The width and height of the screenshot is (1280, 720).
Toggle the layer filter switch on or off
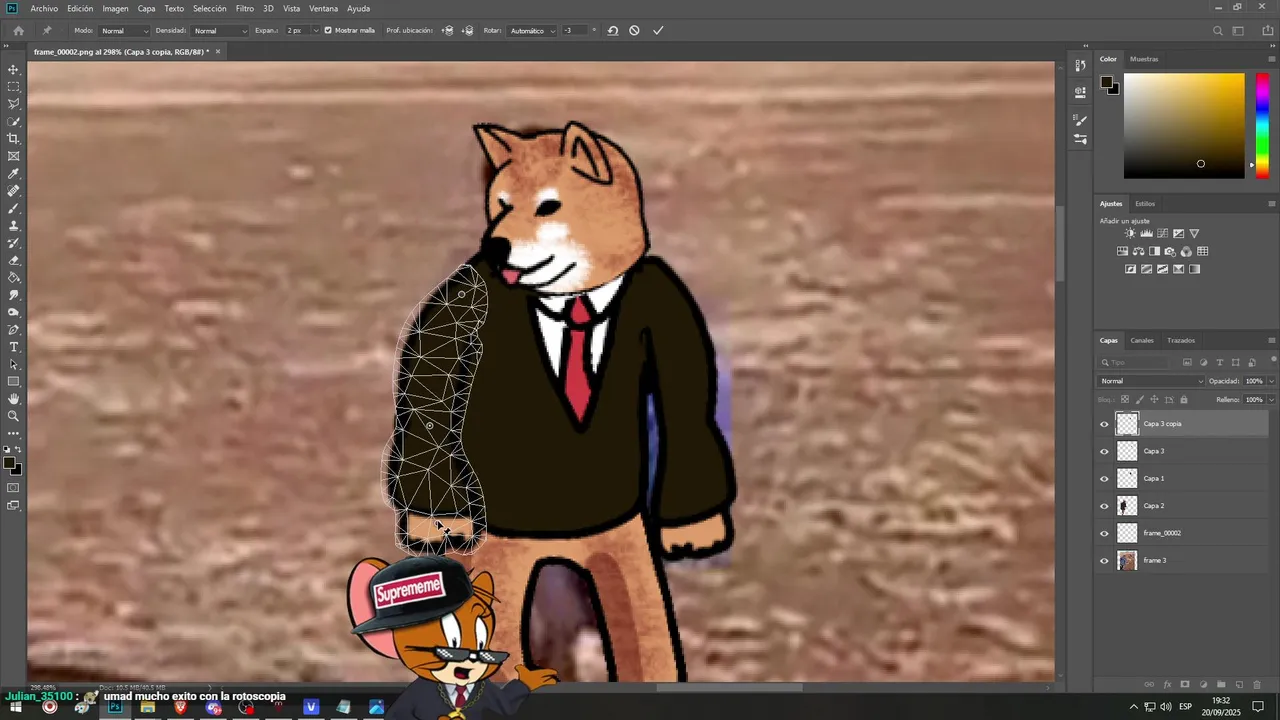[x=1272, y=360]
